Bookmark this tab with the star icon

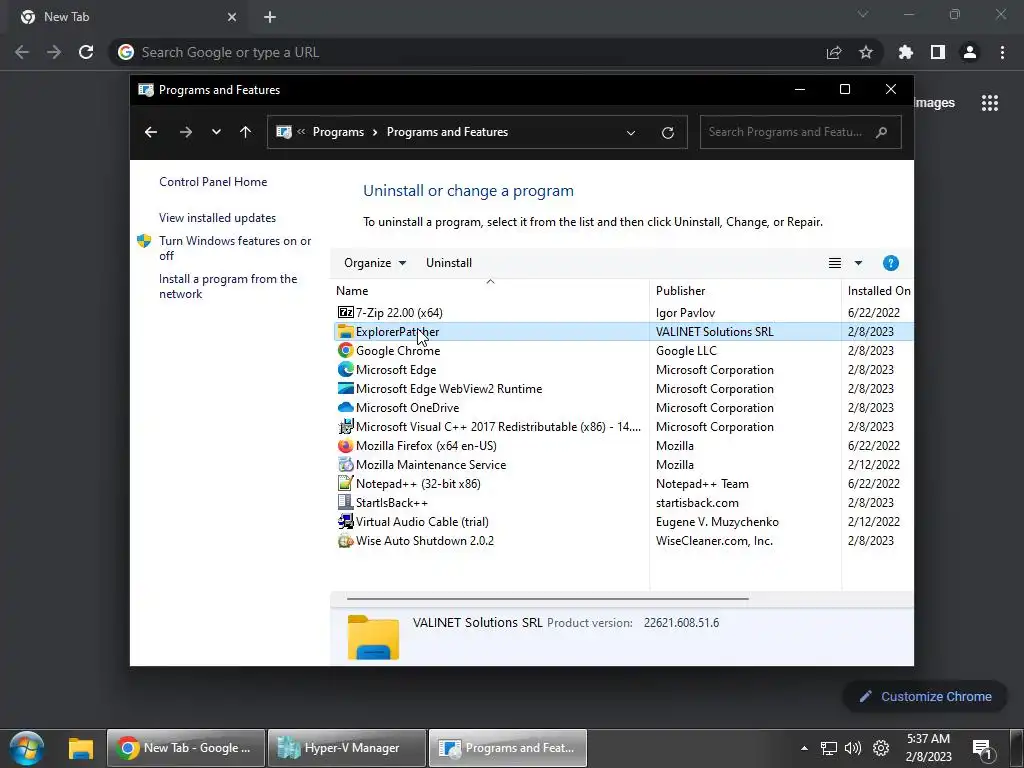(x=866, y=52)
